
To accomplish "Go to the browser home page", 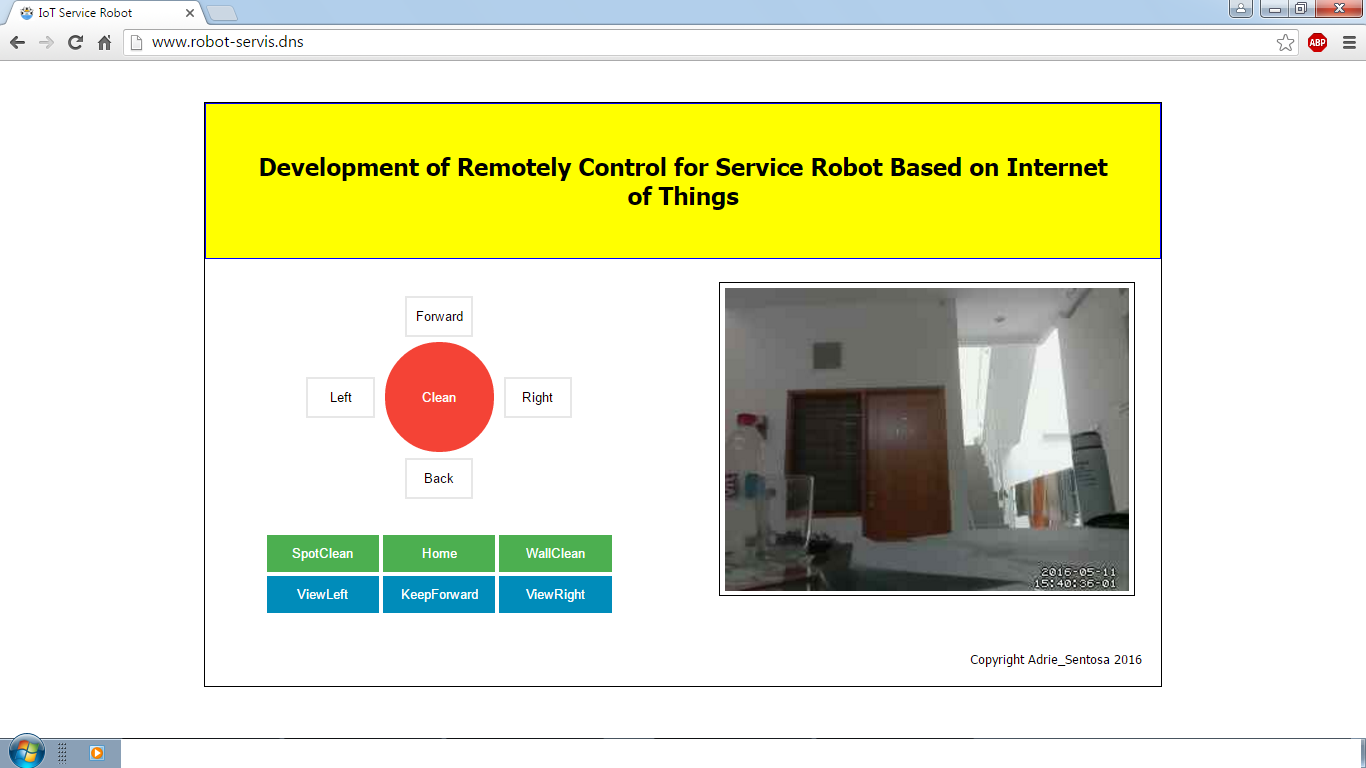I will coord(104,42).
